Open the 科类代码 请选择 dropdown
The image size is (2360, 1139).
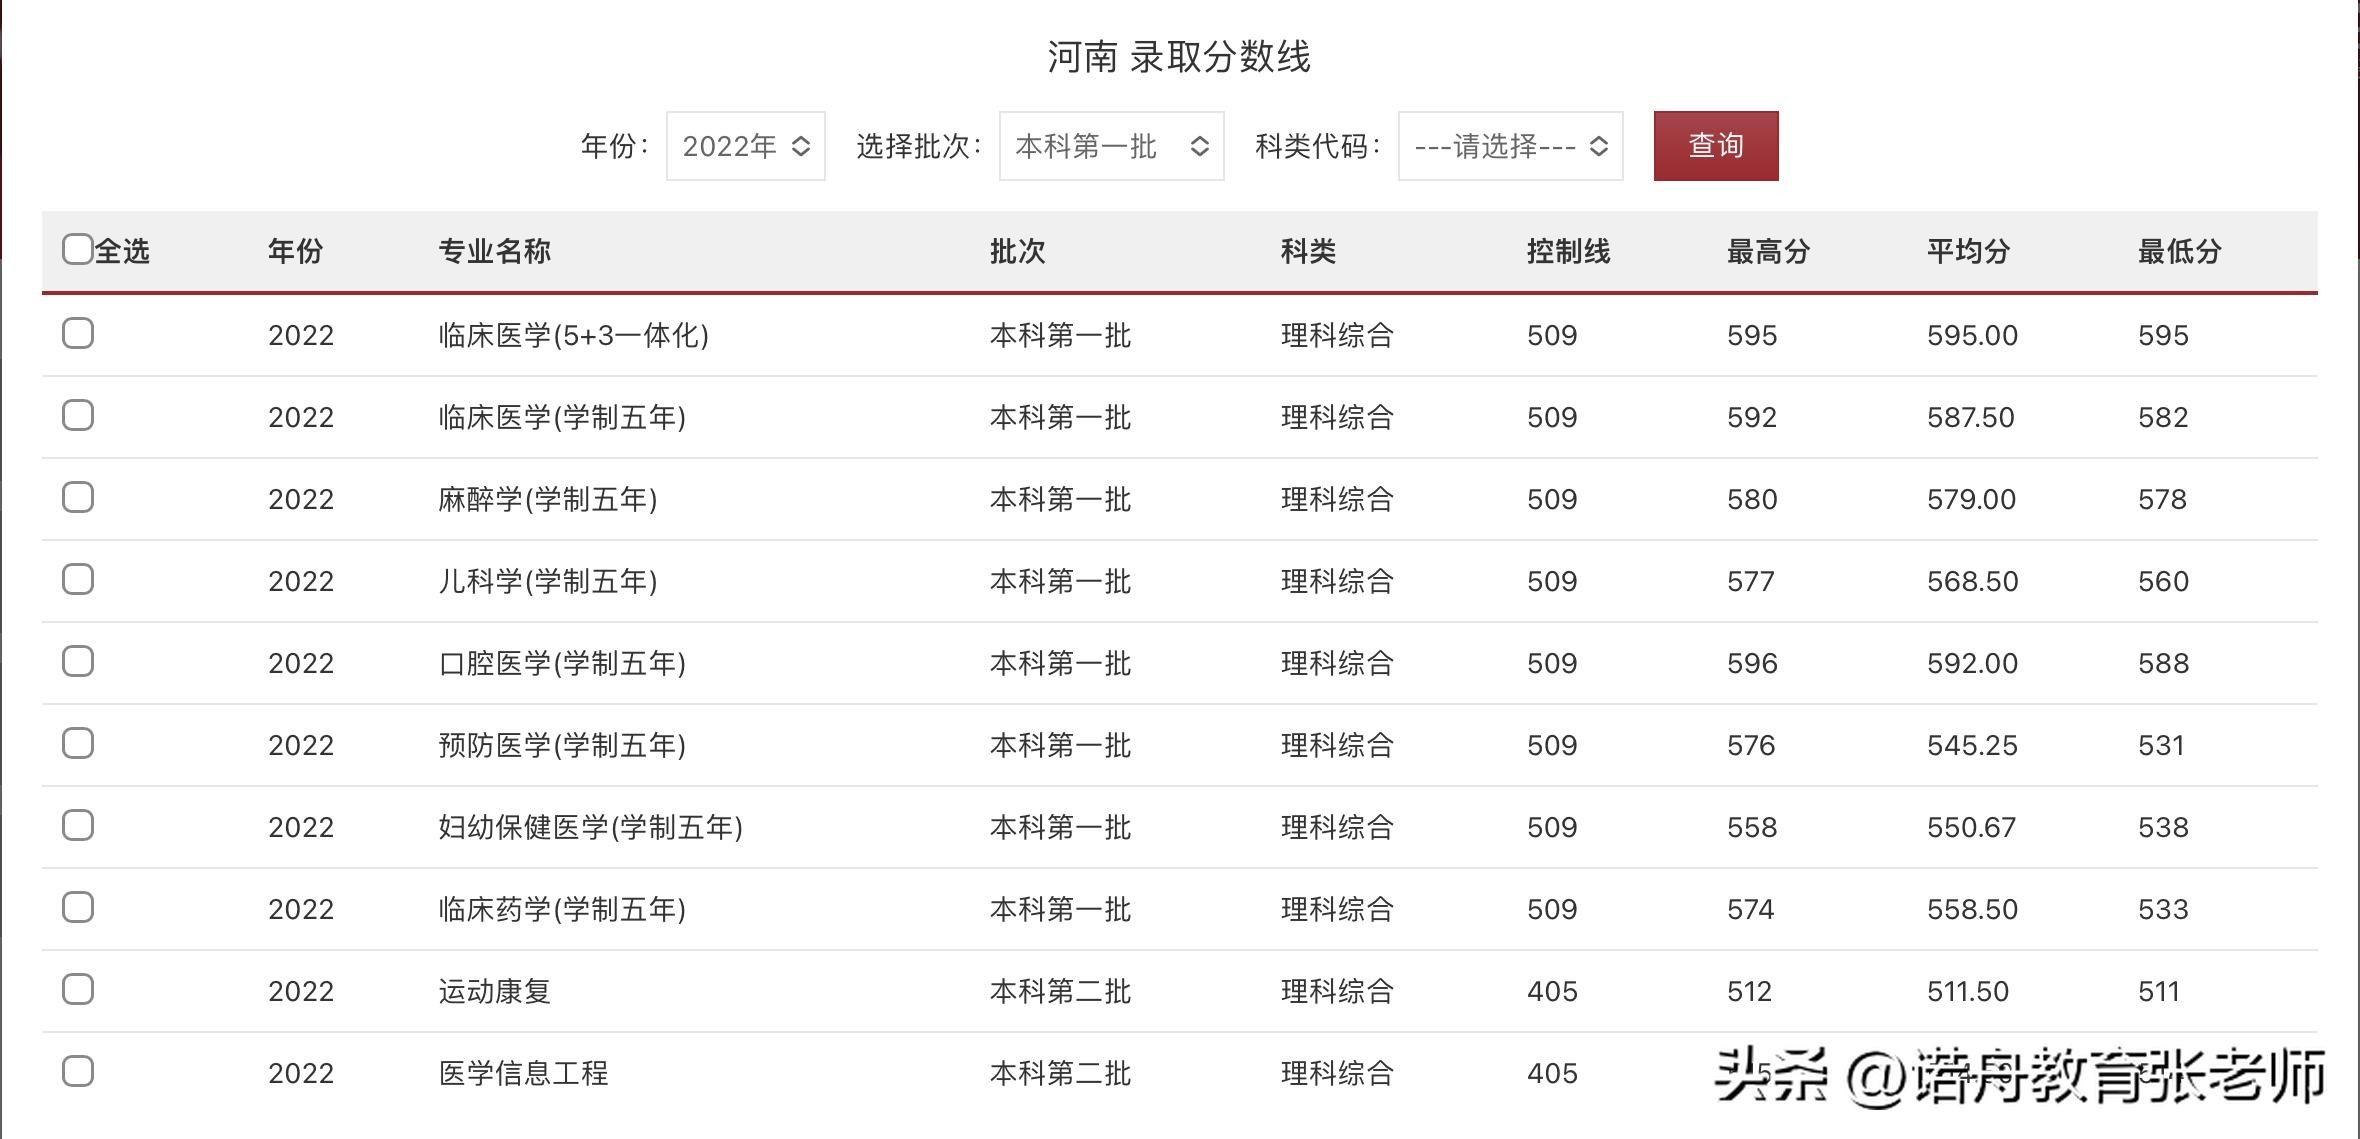click(1510, 146)
